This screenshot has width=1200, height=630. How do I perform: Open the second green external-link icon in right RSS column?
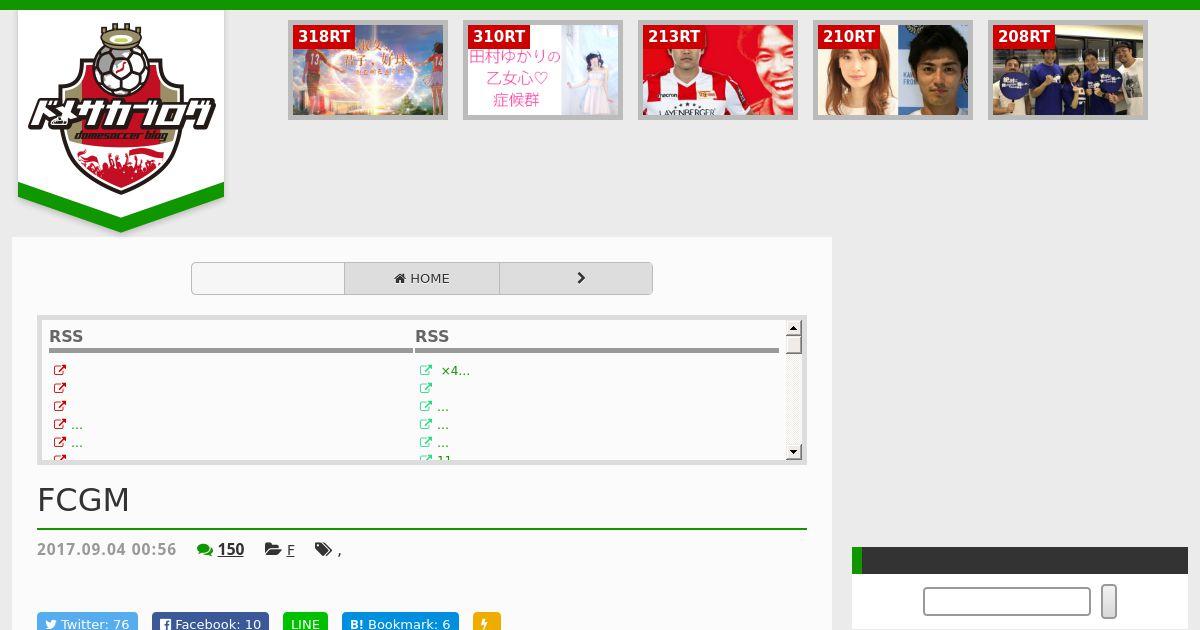pos(426,388)
